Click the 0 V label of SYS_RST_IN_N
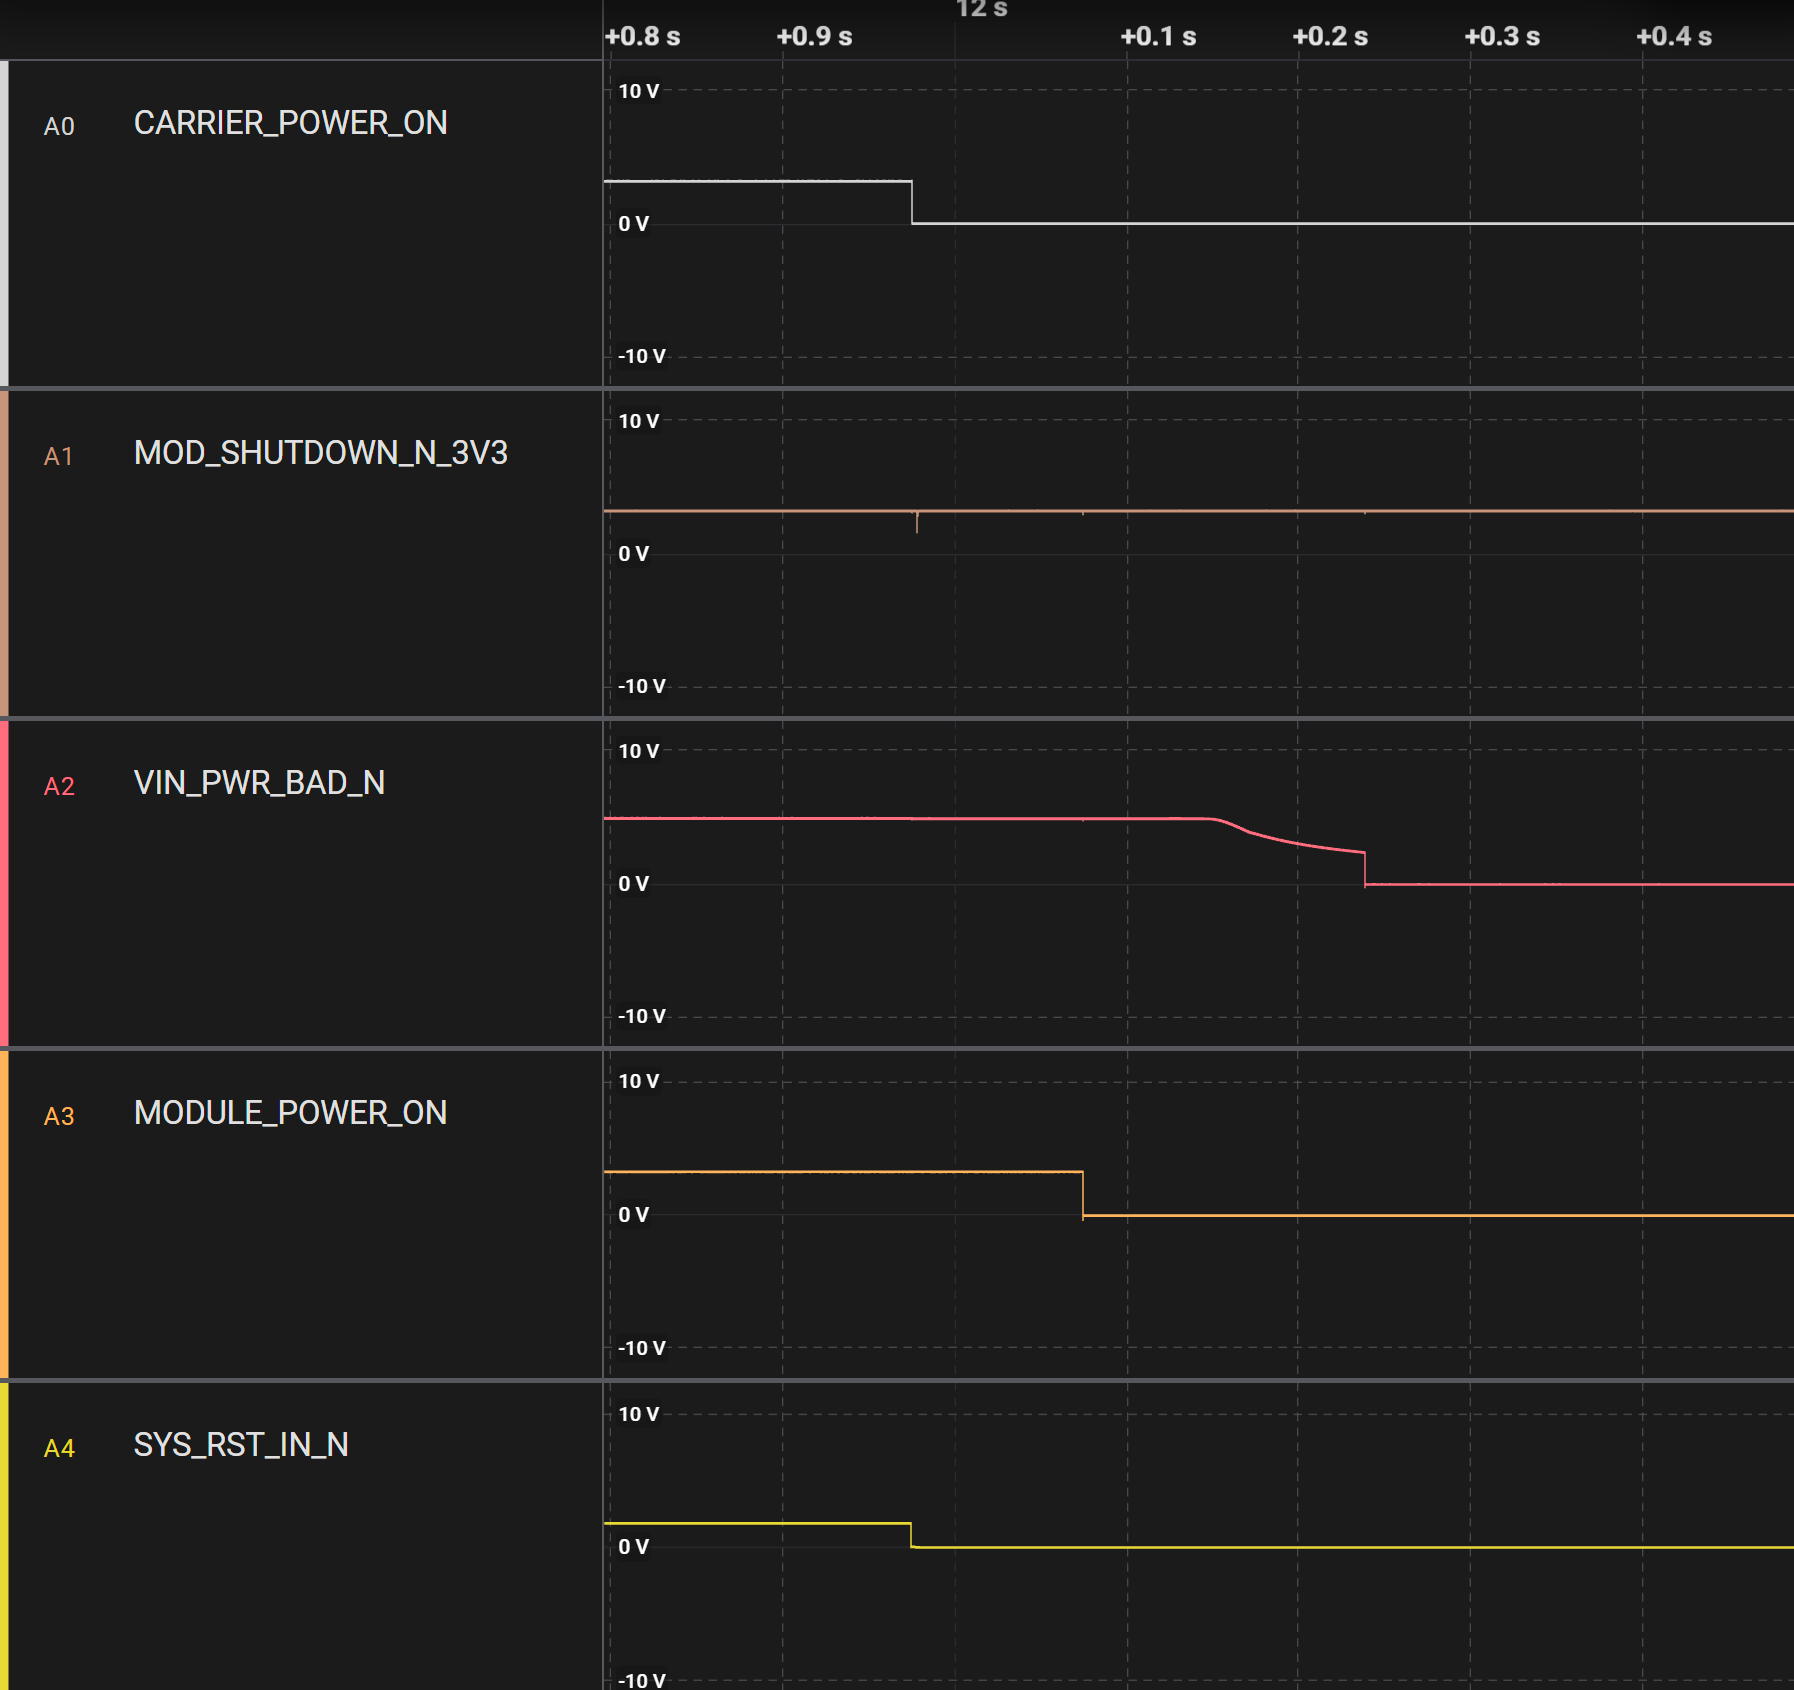 [x=634, y=1547]
